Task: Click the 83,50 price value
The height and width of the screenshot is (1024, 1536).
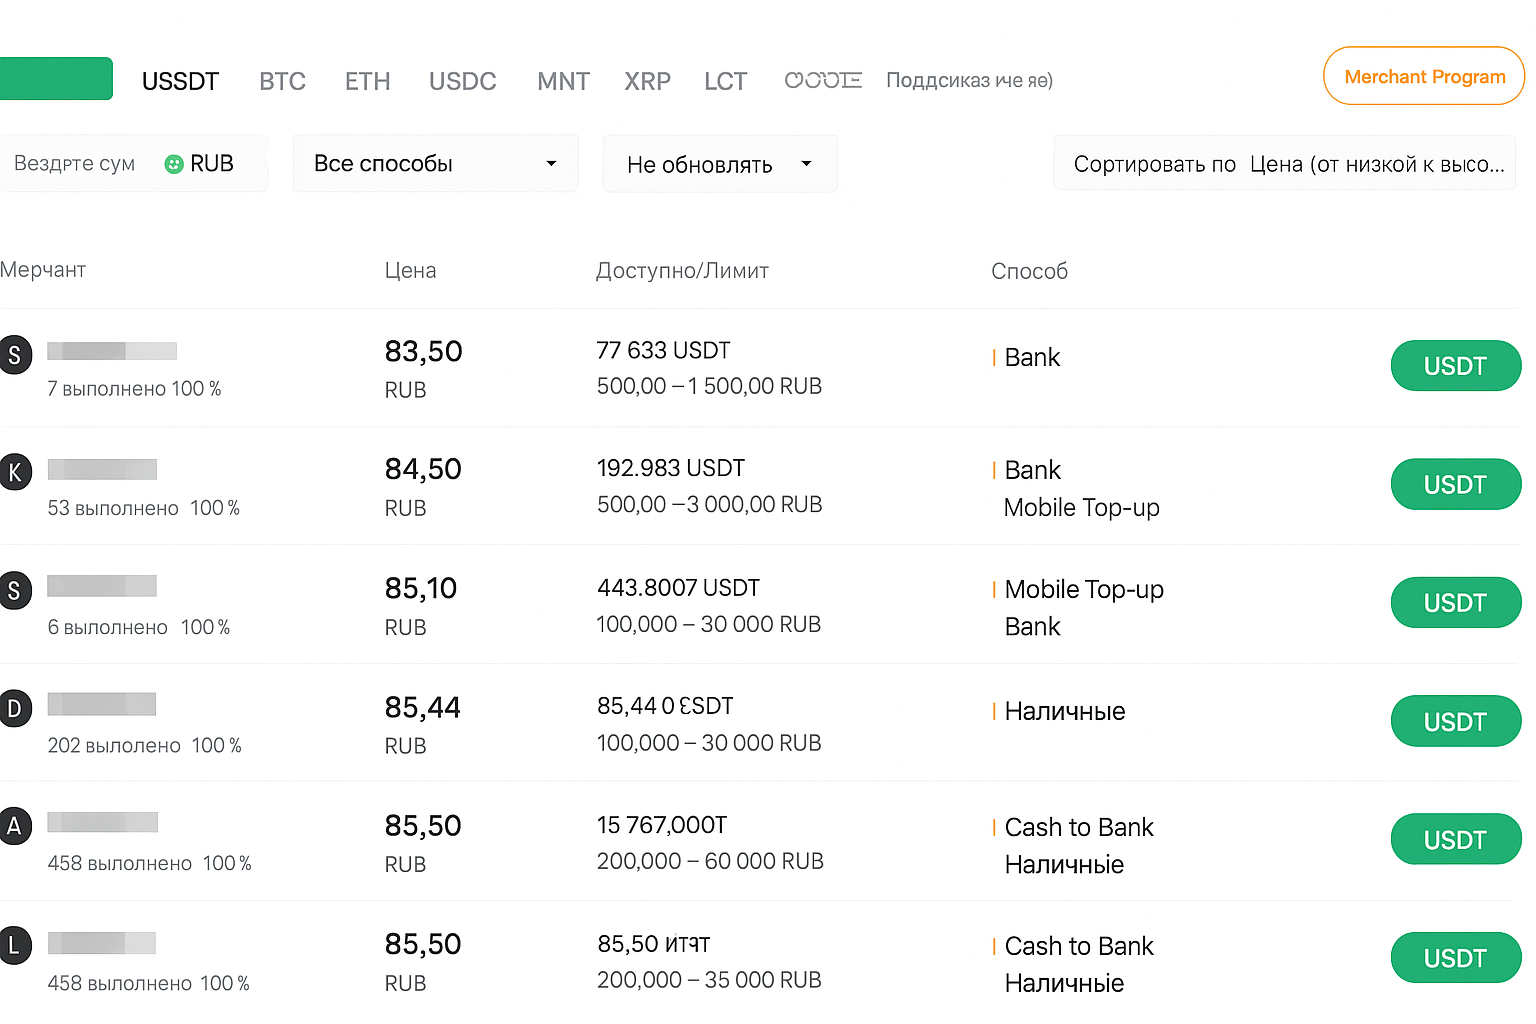Action: click(423, 351)
